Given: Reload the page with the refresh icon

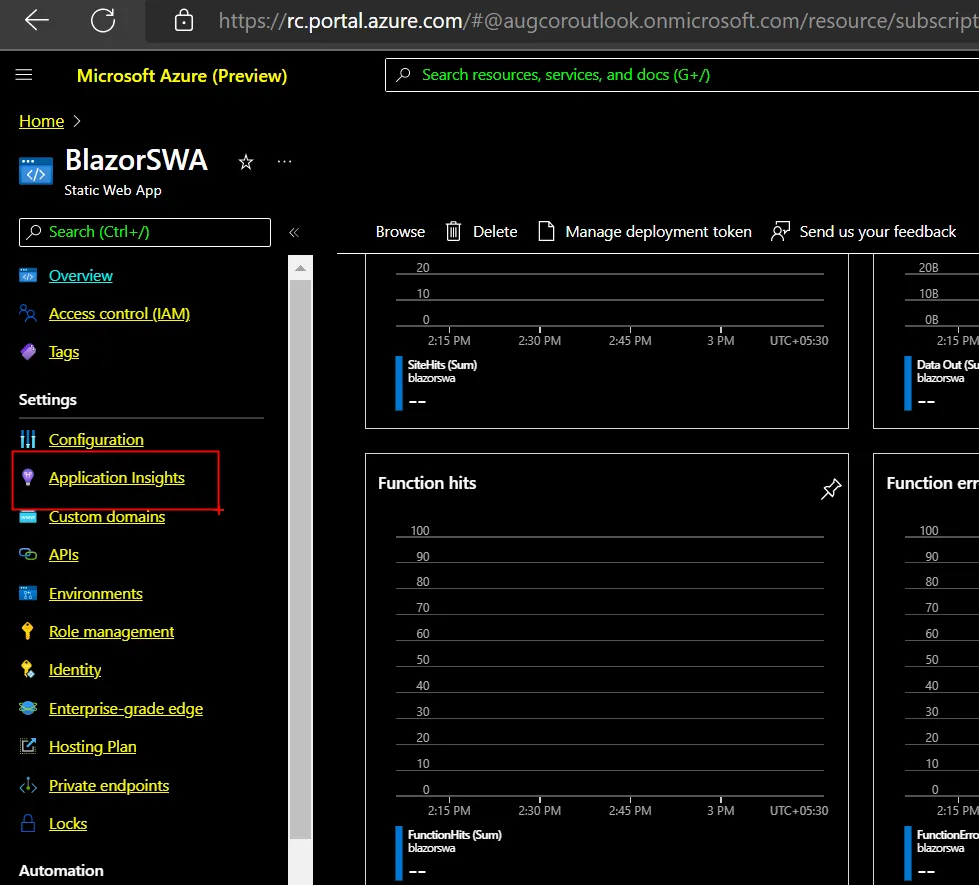Looking at the screenshot, I should coord(102,20).
